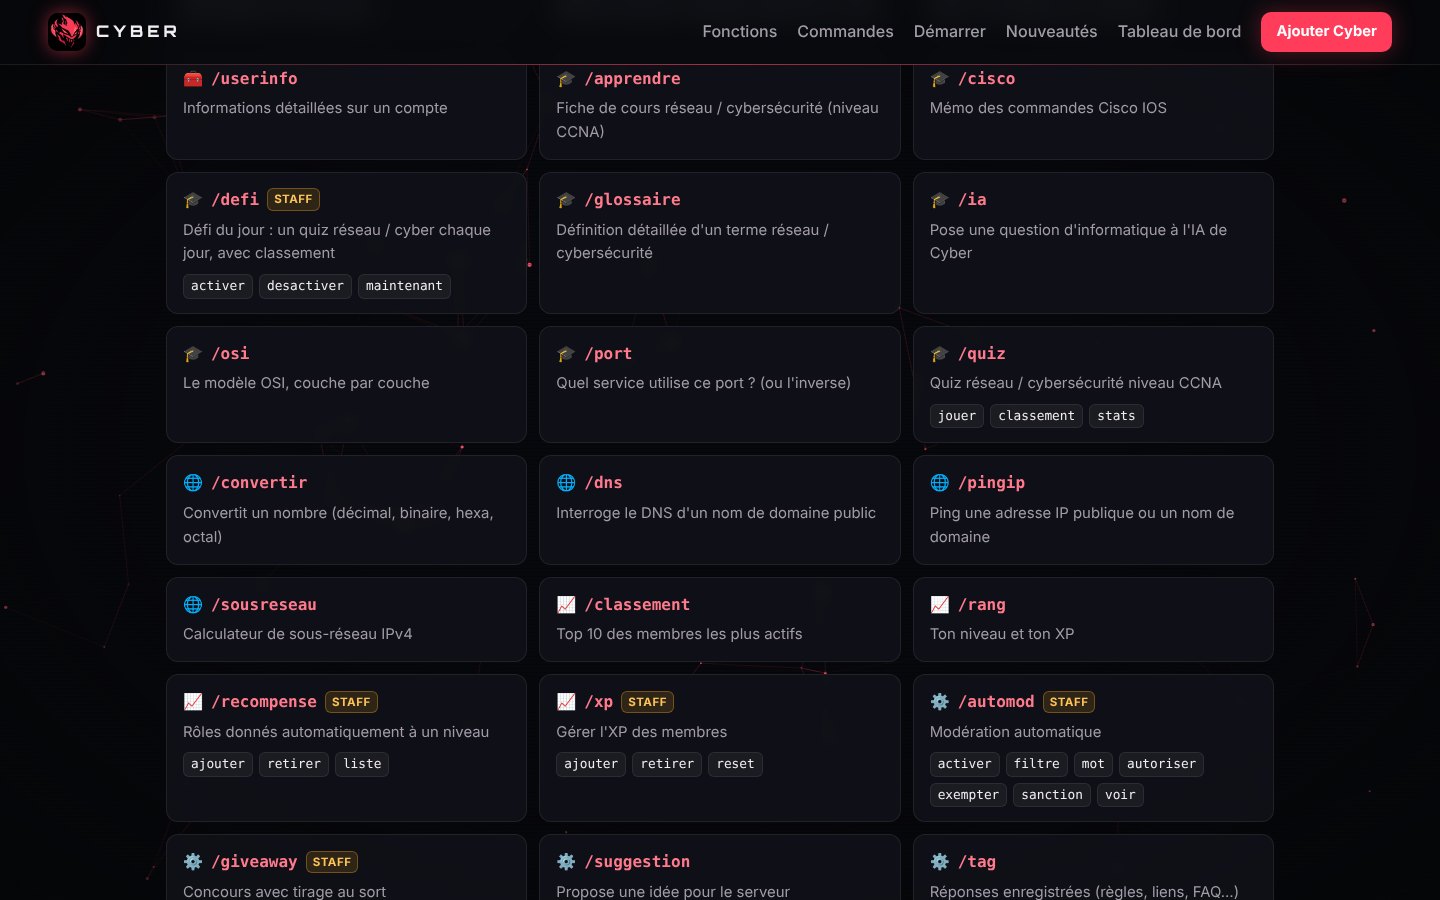This screenshot has height=900, width=1440.
Task: Click the 'sanction' tag under /automod
Action: [1052, 795]
